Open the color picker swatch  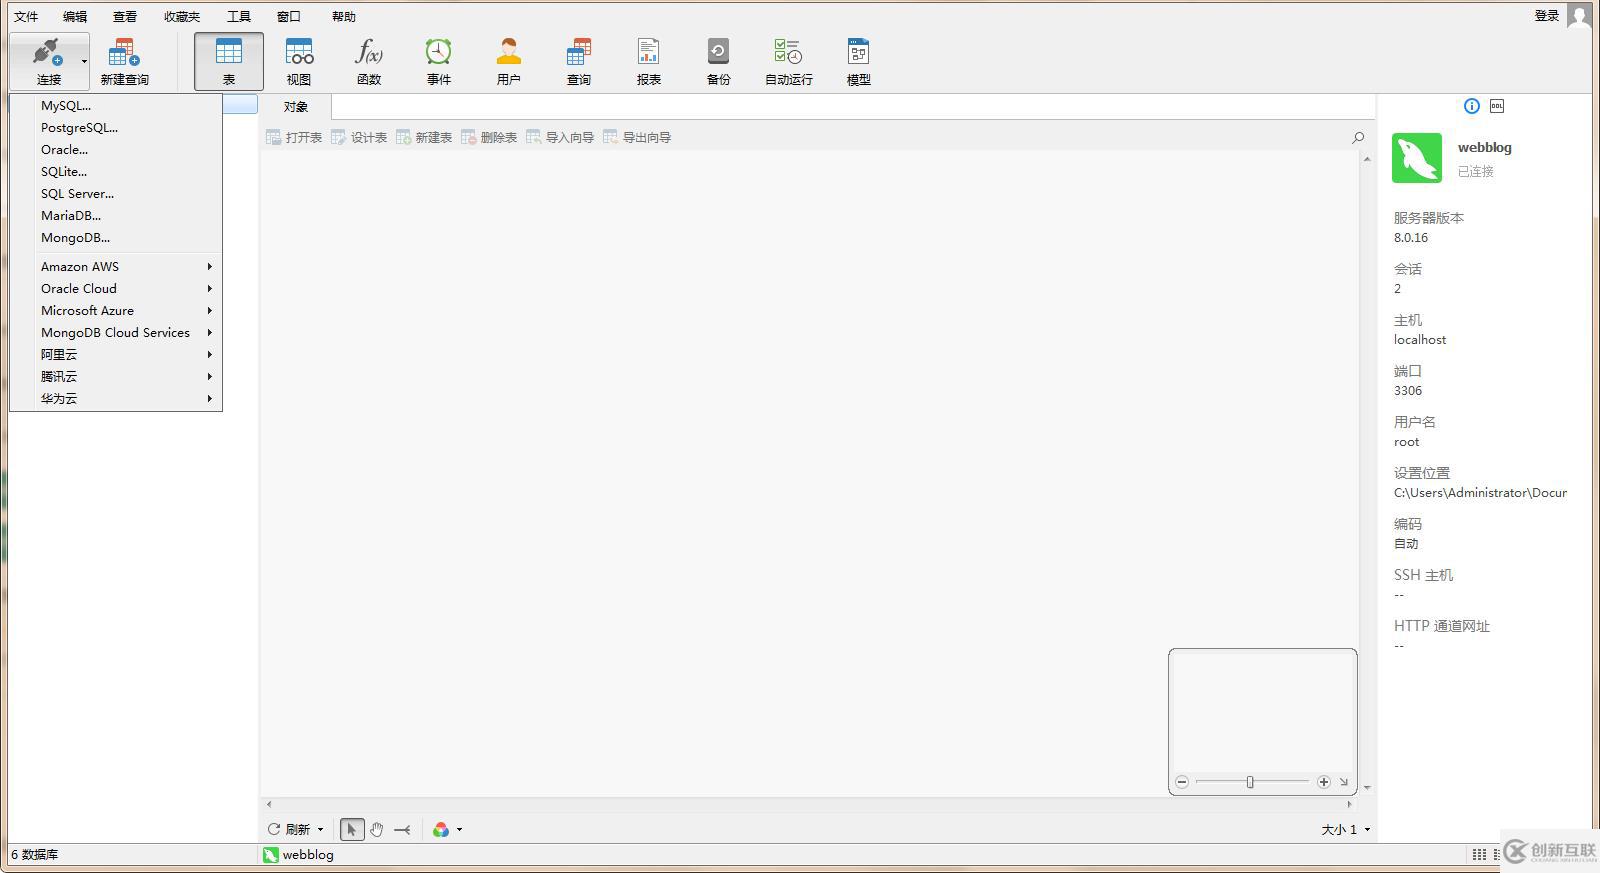click(x=441, y=829)
